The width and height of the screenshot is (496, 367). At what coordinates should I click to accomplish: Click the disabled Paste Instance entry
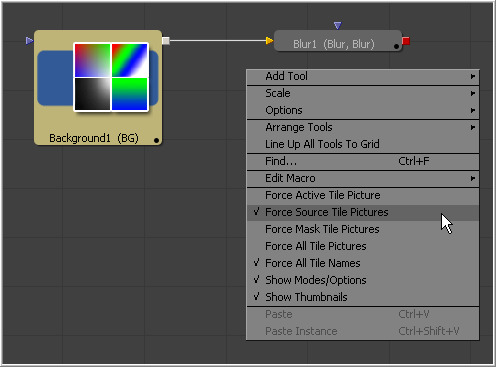tap(363, 331)
